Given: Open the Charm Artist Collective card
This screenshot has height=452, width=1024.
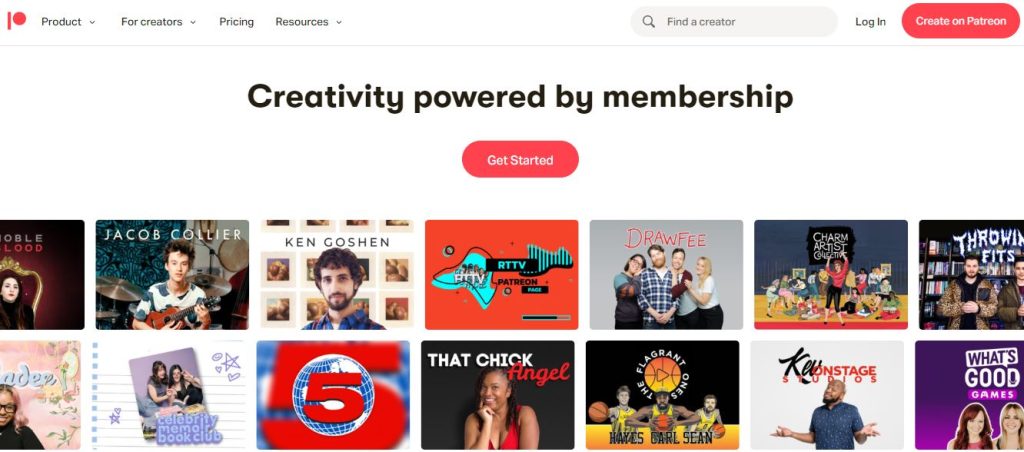Looking at the screenshot, I should (831, 274).
